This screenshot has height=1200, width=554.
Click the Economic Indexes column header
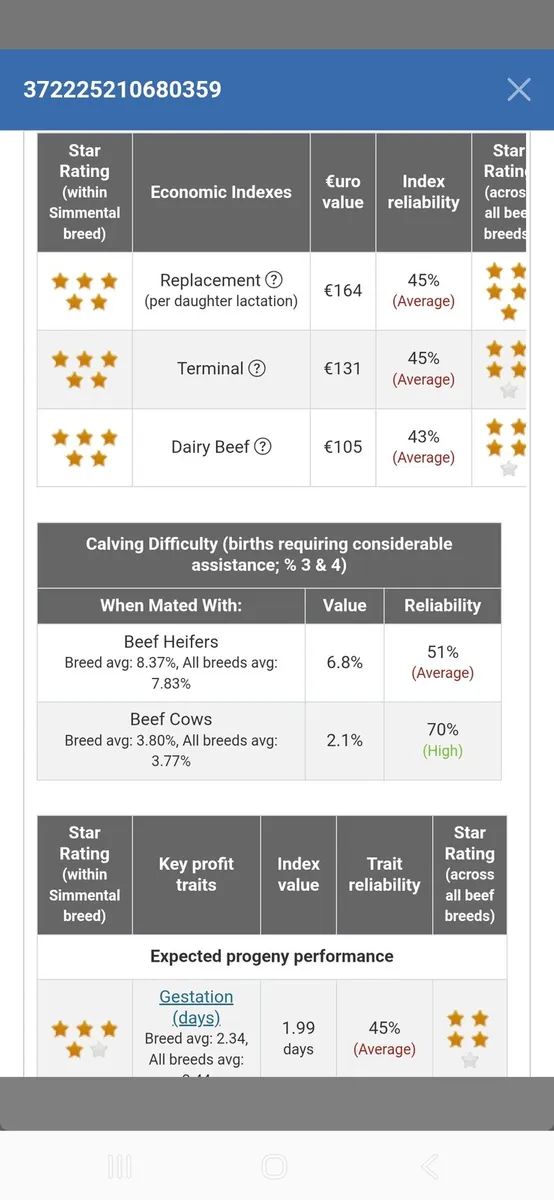point(221,192)
